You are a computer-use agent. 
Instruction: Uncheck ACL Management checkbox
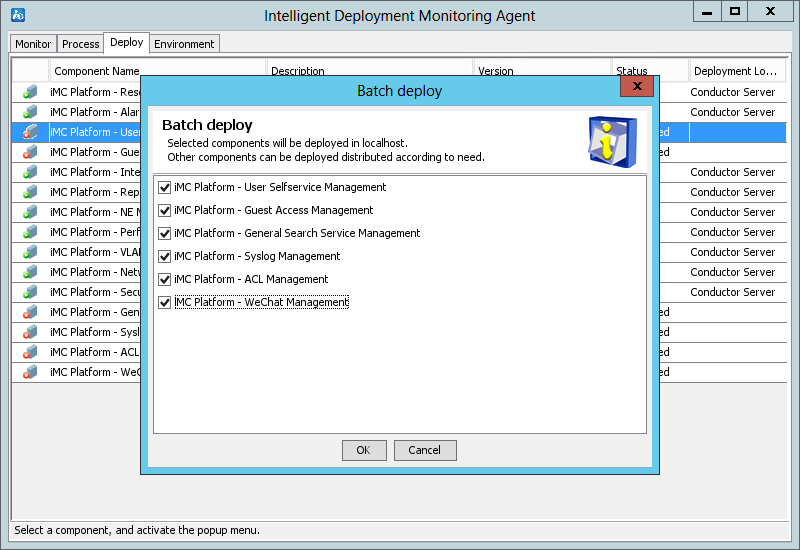(164, 279)
